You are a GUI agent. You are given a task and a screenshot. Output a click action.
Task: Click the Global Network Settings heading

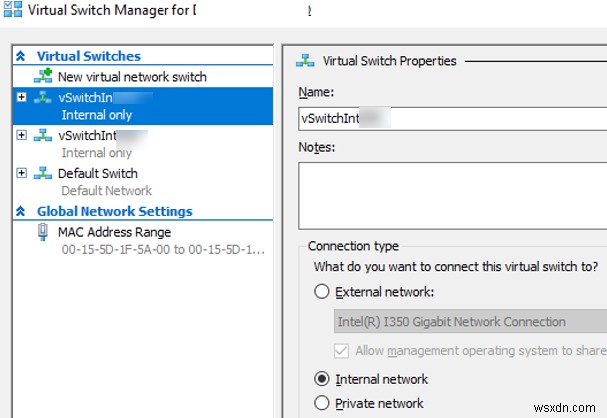115,211
